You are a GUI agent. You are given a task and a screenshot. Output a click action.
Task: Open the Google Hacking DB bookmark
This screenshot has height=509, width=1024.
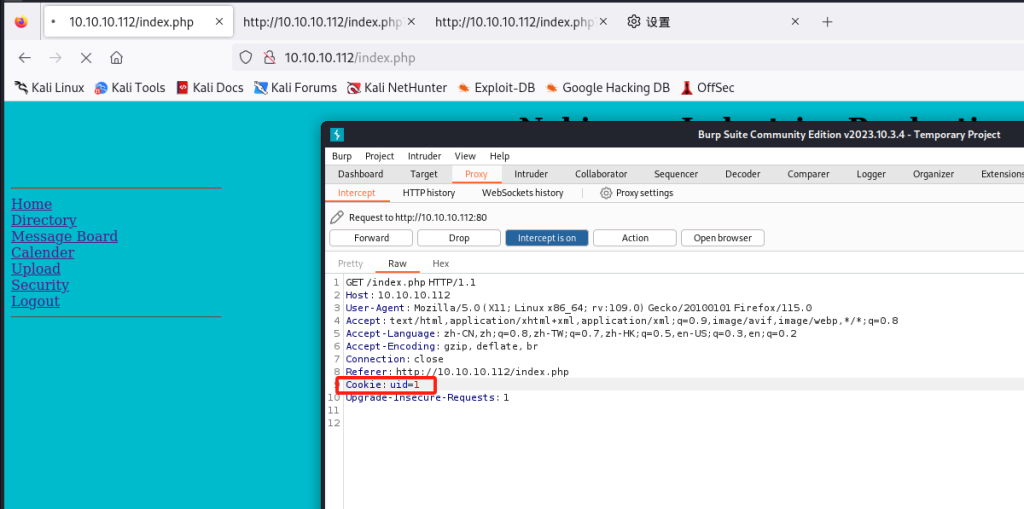[x=608, y=88]
